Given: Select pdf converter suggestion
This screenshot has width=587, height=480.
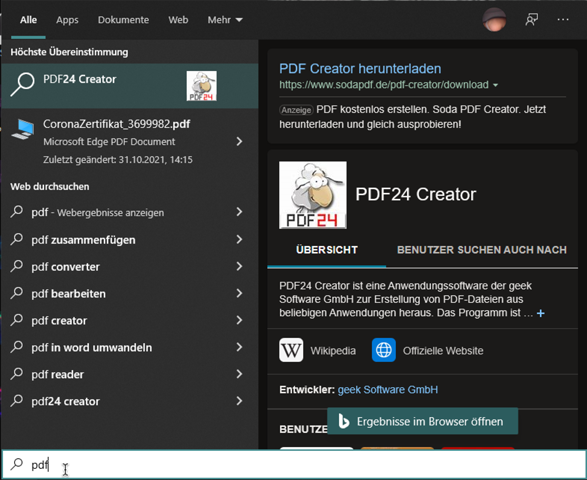Looking at the screenshot, I should pos(130,266).
